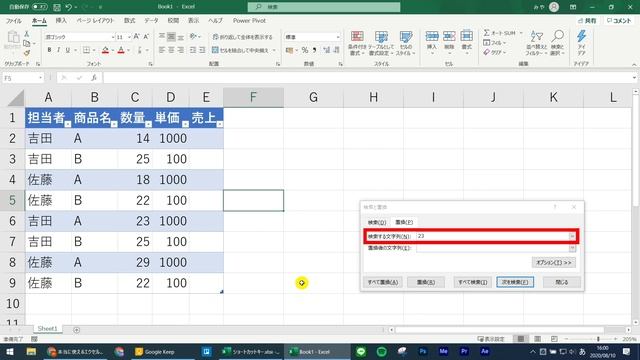Open the Clear (クリア) dropdown

pos(495,52)
